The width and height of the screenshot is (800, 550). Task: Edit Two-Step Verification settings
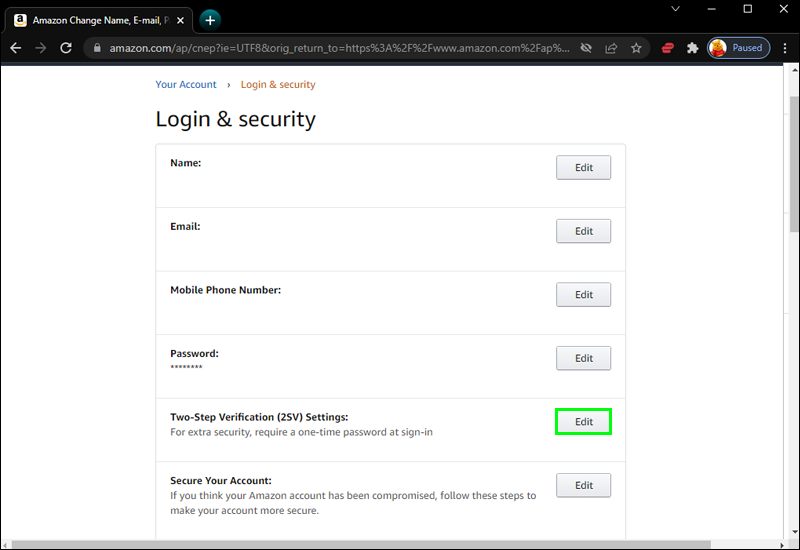[x=583, y=422]
